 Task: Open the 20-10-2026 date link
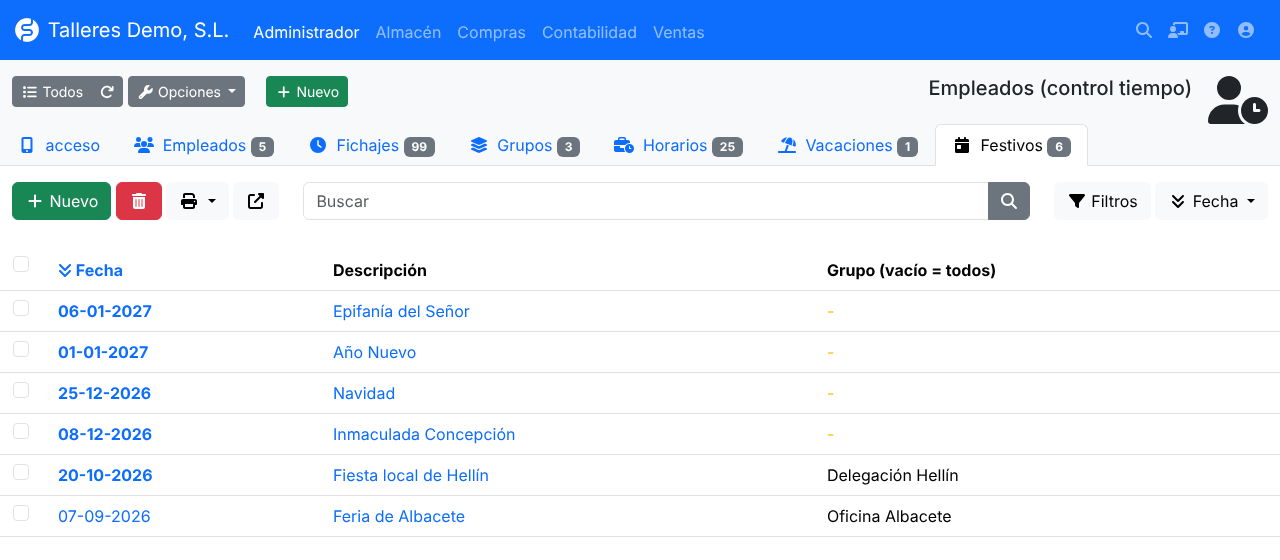tap(105, 475)
